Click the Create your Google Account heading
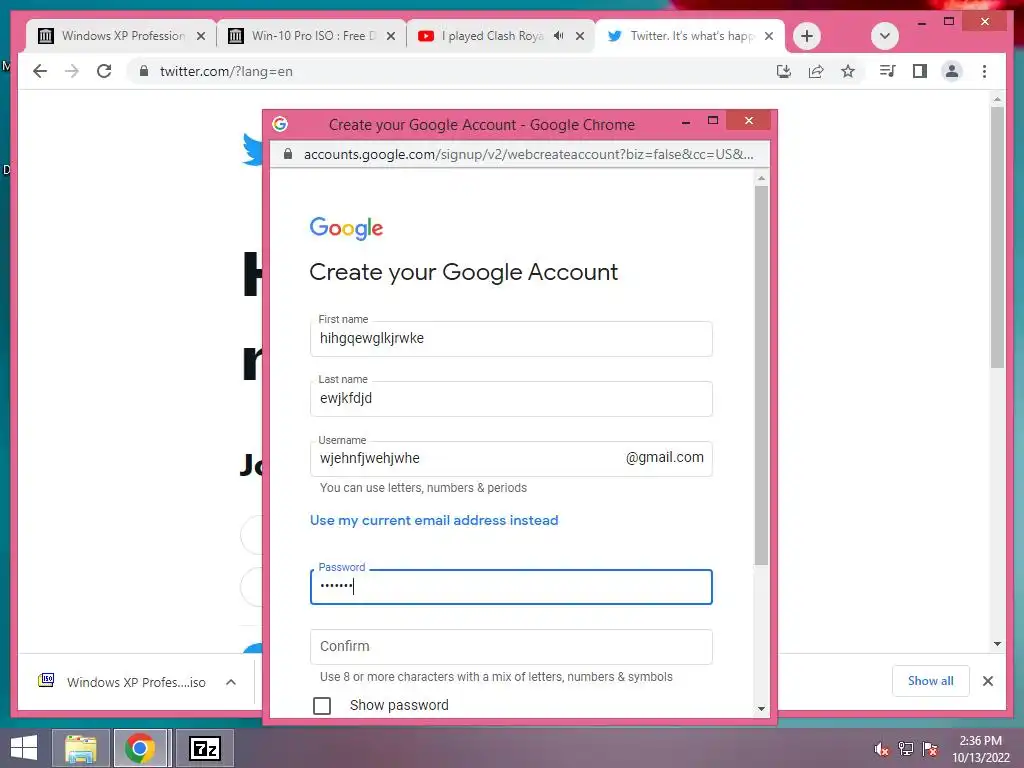The width and height of the screenshot is (1024, 768). pos(464,272)
